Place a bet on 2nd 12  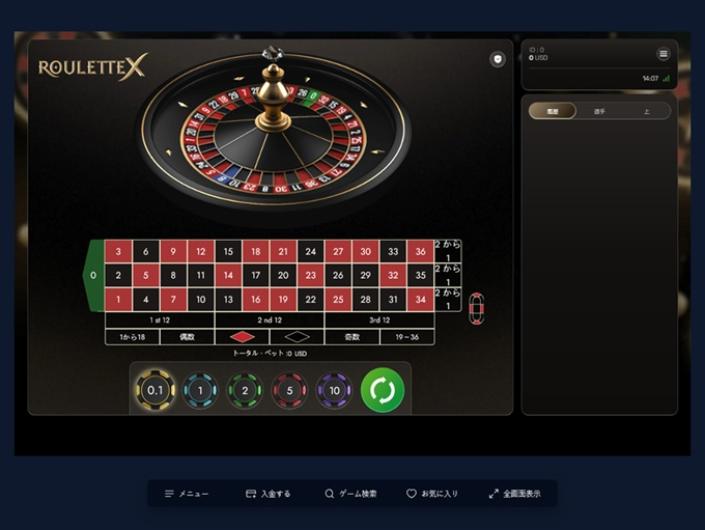270,320
